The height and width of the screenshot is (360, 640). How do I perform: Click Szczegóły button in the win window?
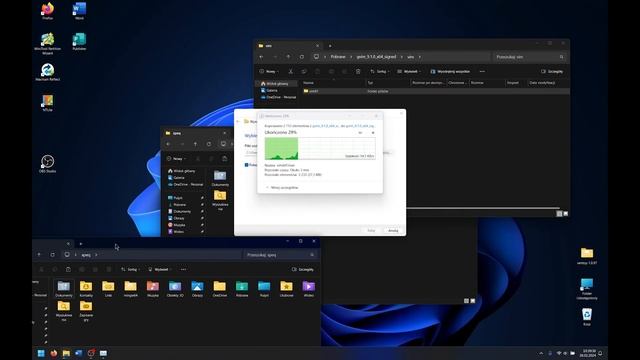point(552,71)
